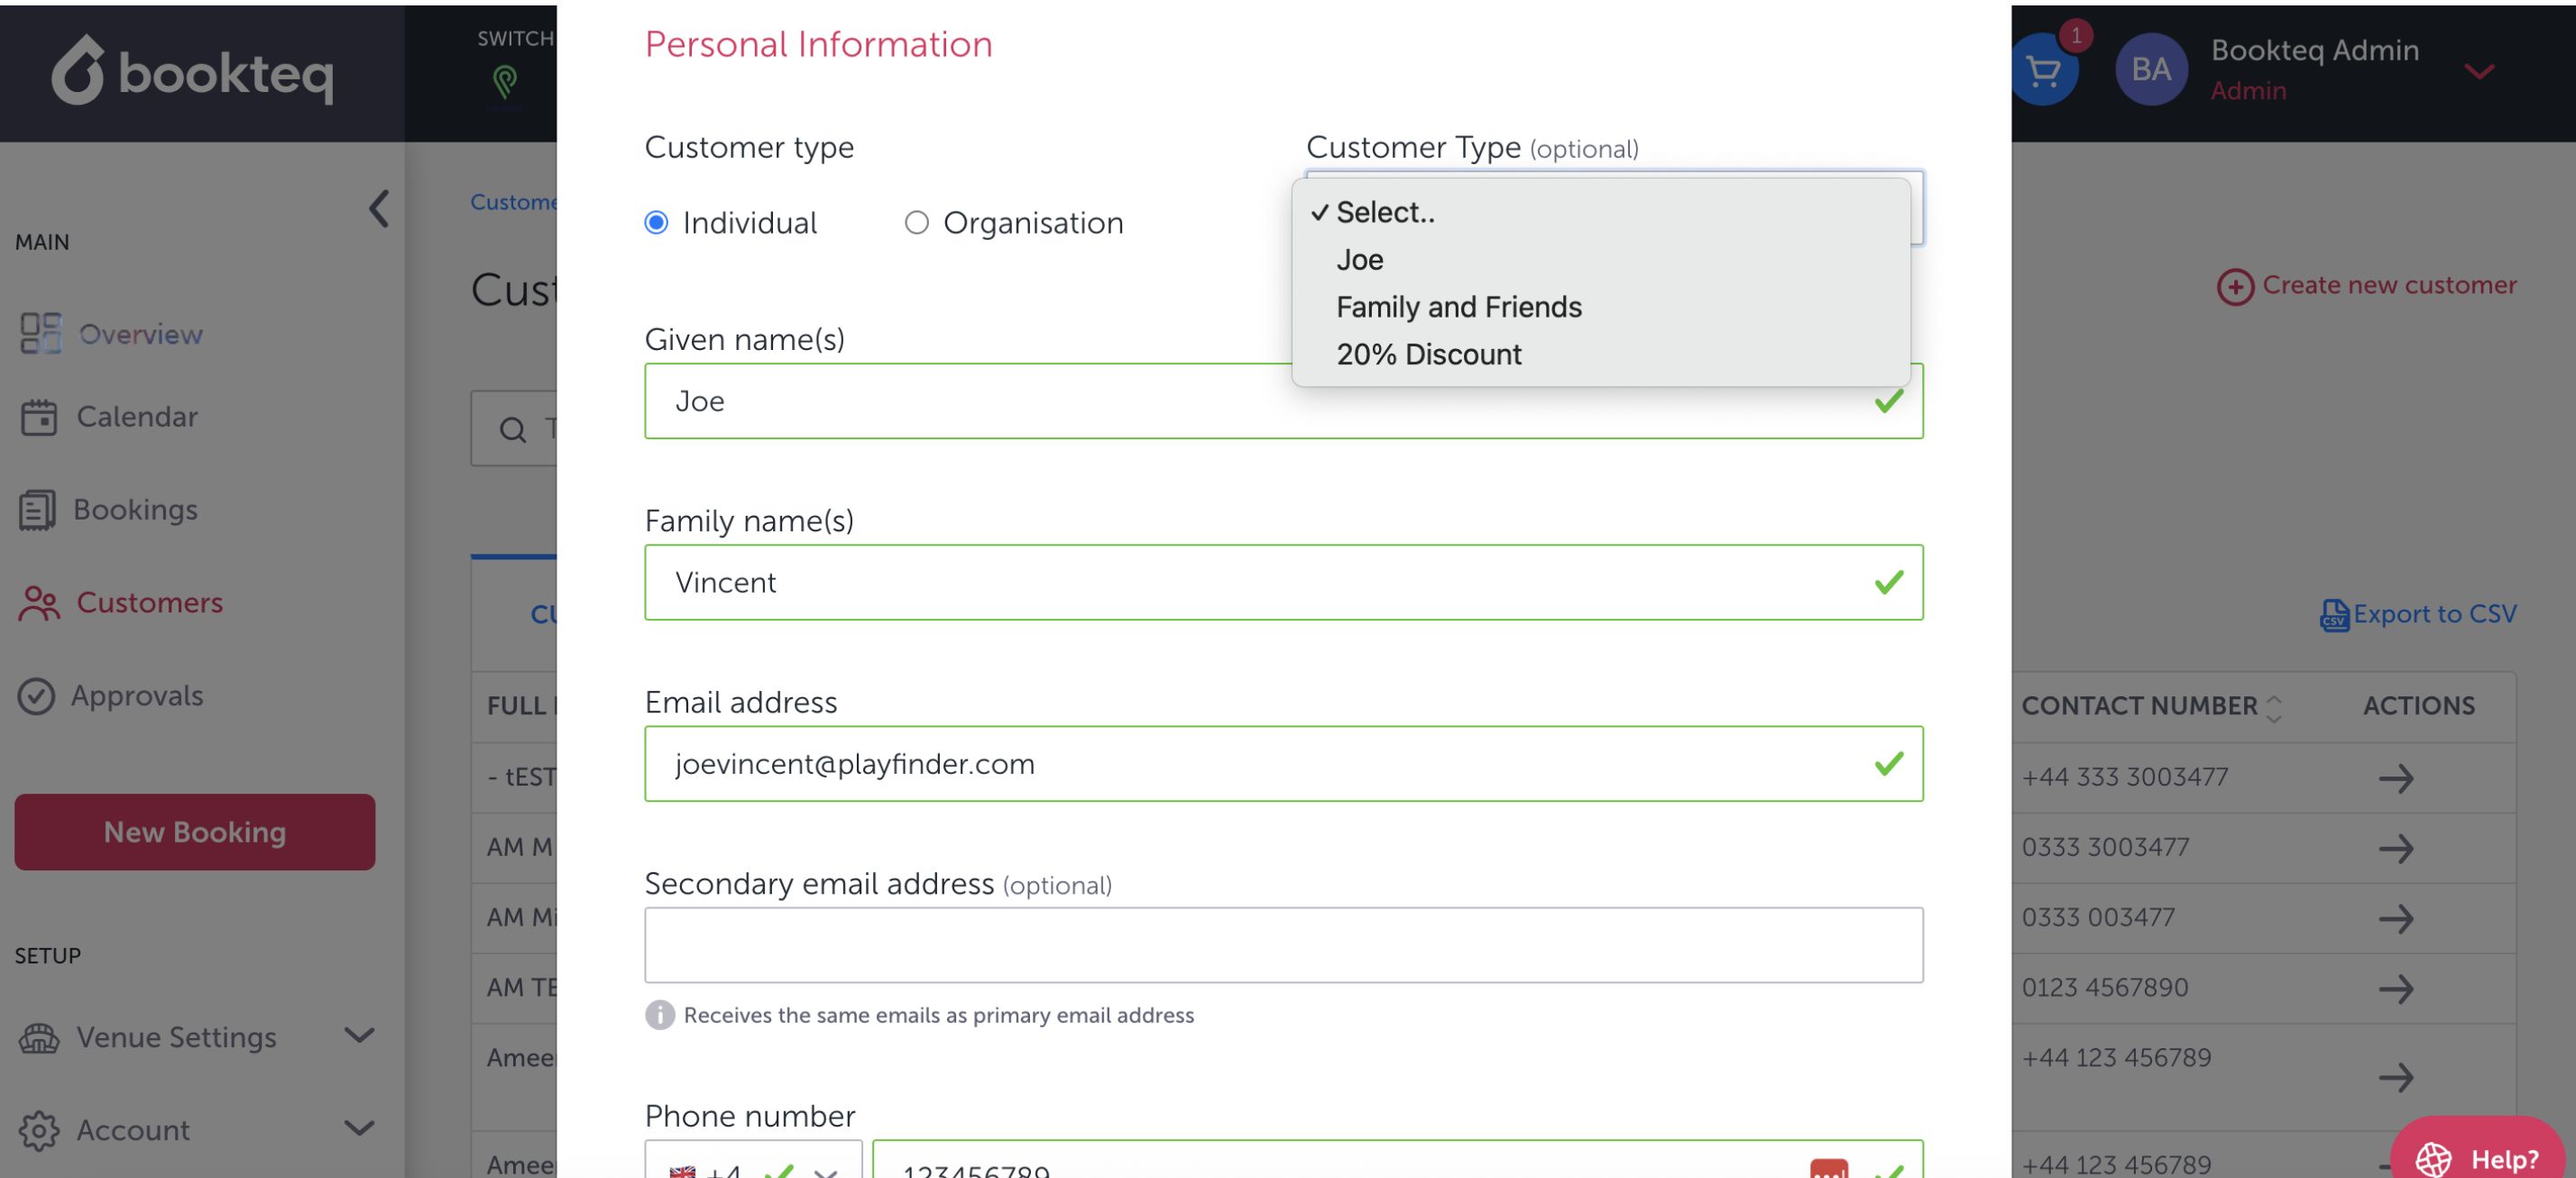Click the BA user avatar
This screenshot has height=1178, width=2576.
2150,69
